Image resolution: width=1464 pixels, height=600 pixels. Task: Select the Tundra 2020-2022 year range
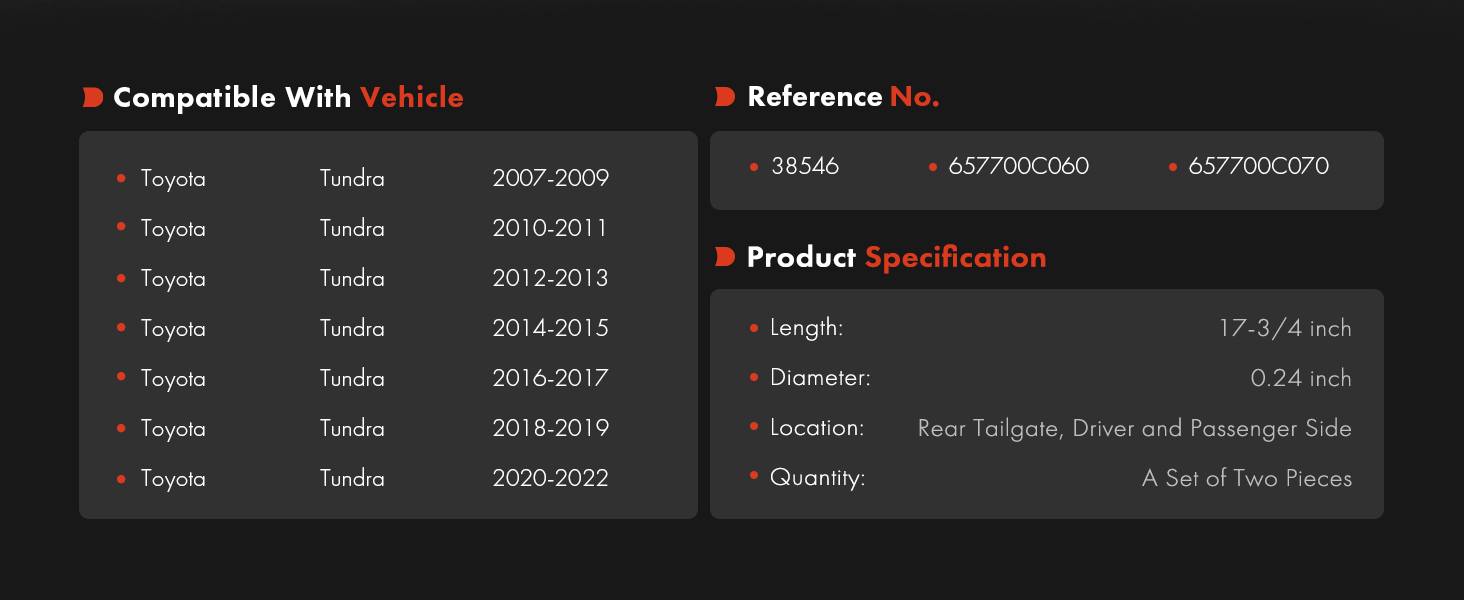pyautogui.click(x=550, y=478)
